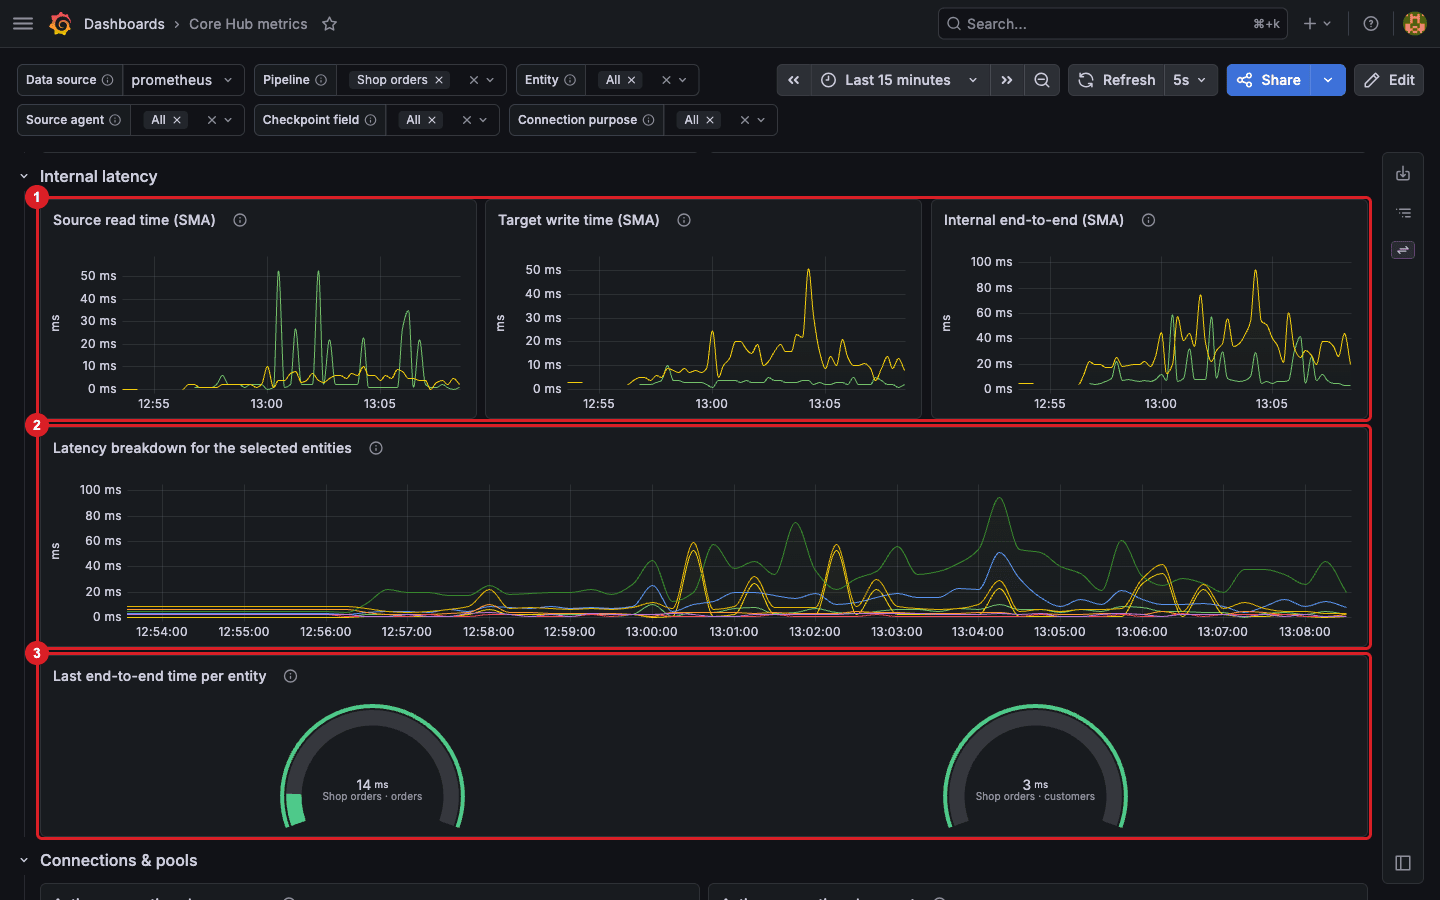Open the user profile avatar
Screen dimensions: 1440x900
[x=1414, y=24]
